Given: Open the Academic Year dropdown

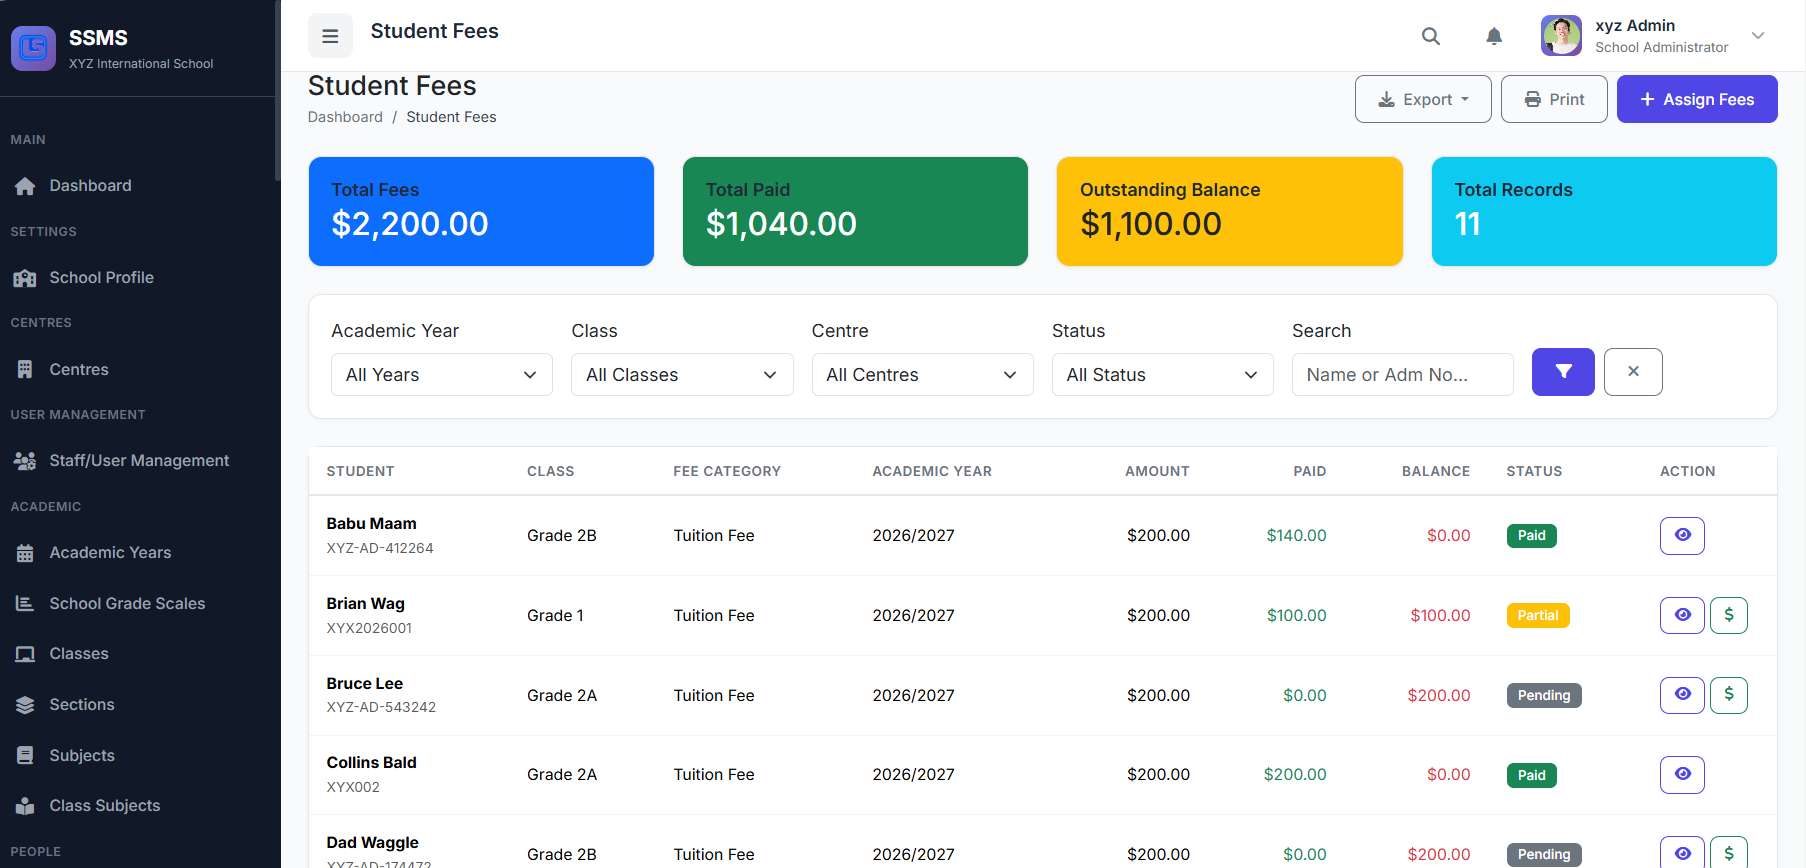Looking at the screenshot, I should [x=441, y=375].
